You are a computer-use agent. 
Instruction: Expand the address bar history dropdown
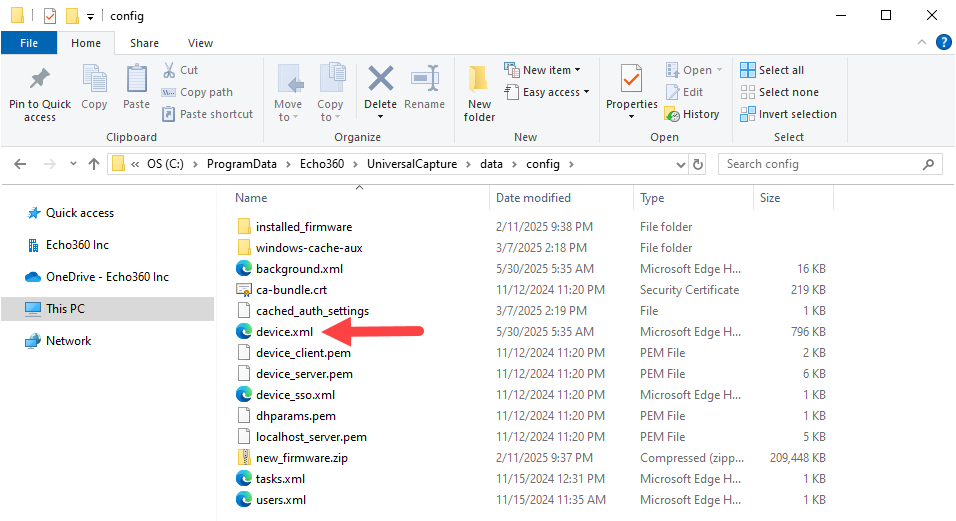[681, 165]
